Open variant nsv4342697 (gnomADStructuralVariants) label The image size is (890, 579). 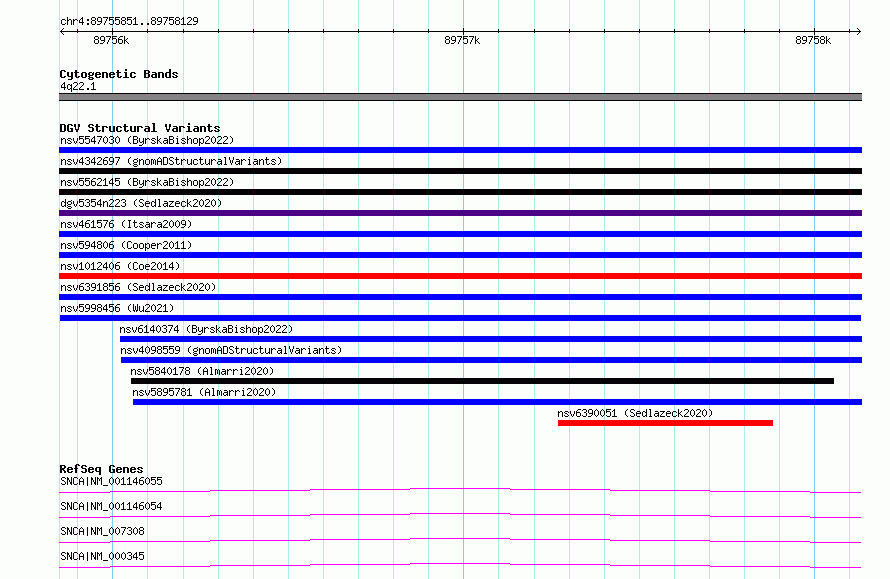[171, 161]
